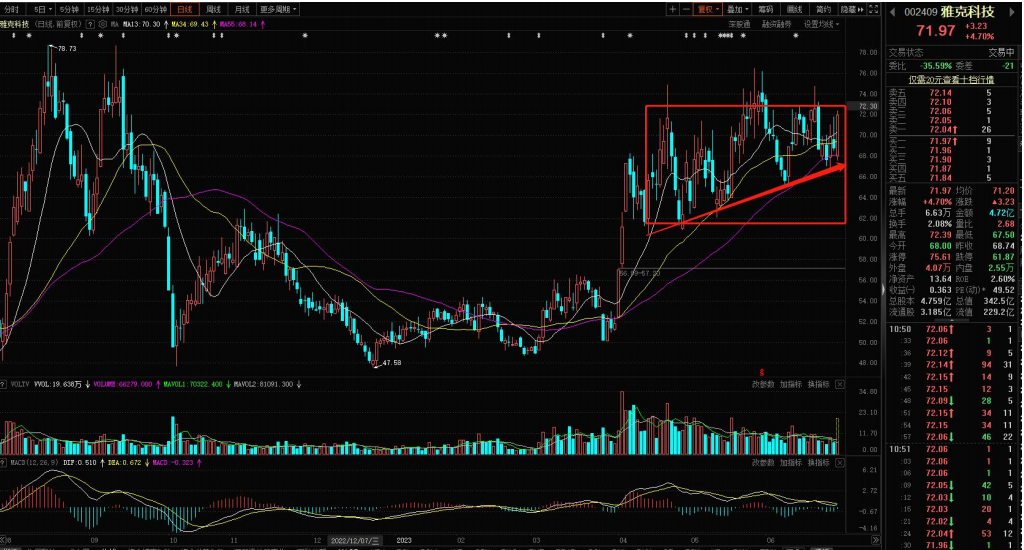The width and height of the screenshot is (1024, 550).
Task: Click the zoom out minus icon
Action: tap(686, 9)
